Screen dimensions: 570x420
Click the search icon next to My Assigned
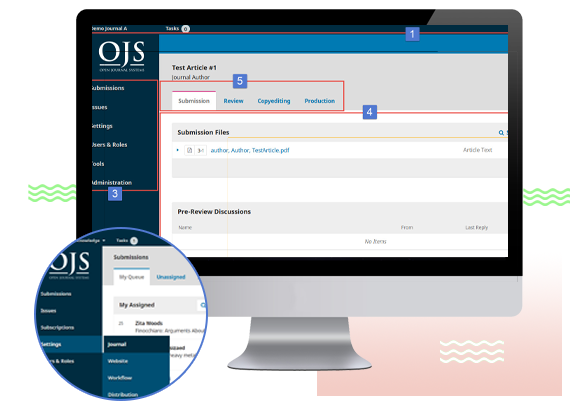point(203,305)
